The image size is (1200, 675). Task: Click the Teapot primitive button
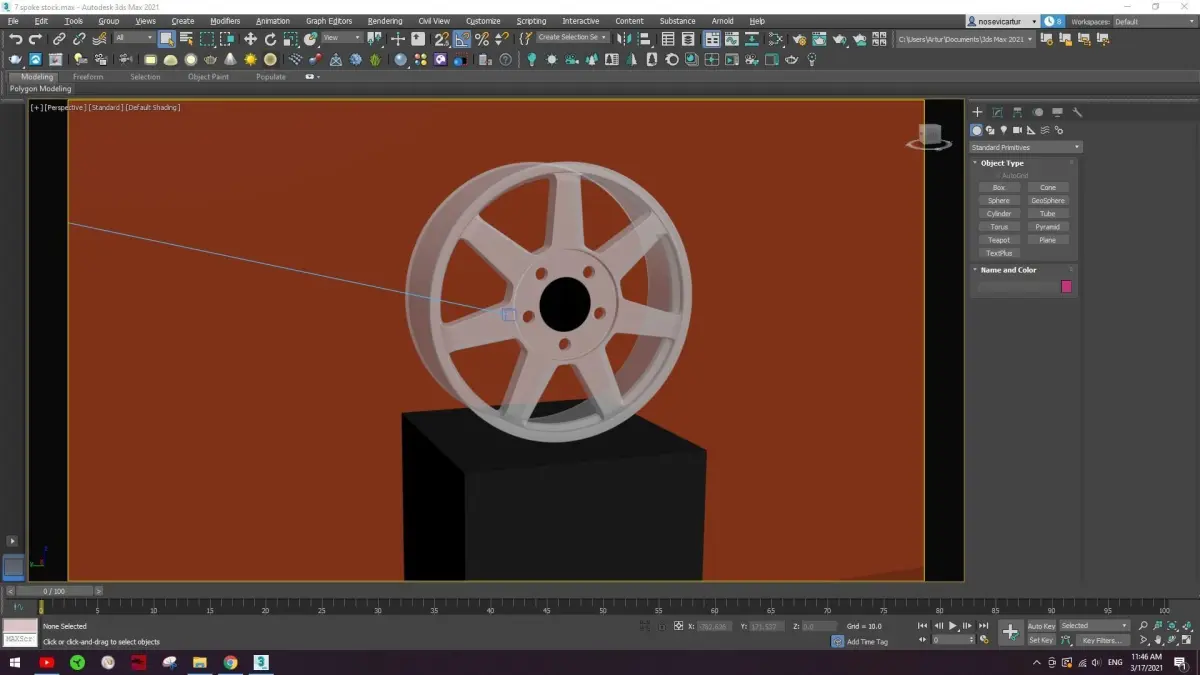[998, 240]
